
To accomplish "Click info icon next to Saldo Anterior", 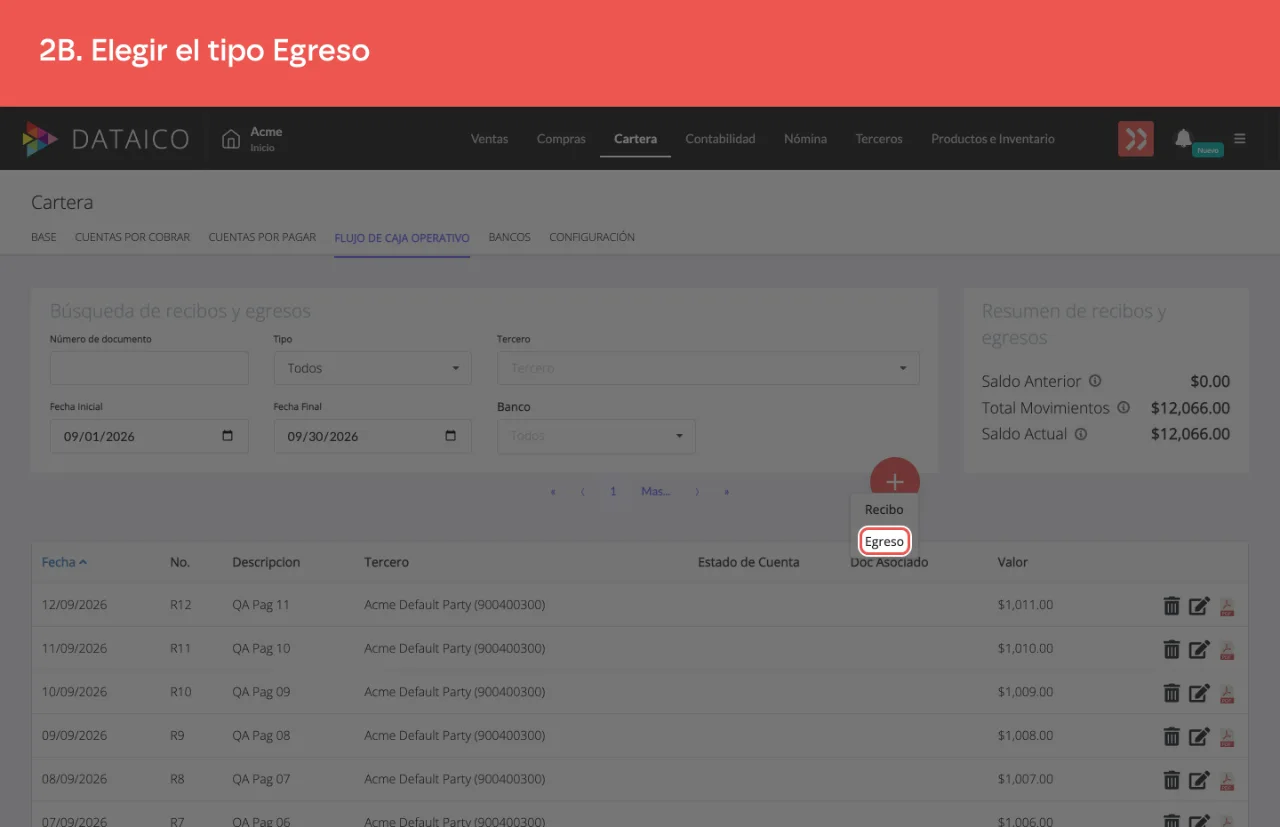I will 1095,381.
